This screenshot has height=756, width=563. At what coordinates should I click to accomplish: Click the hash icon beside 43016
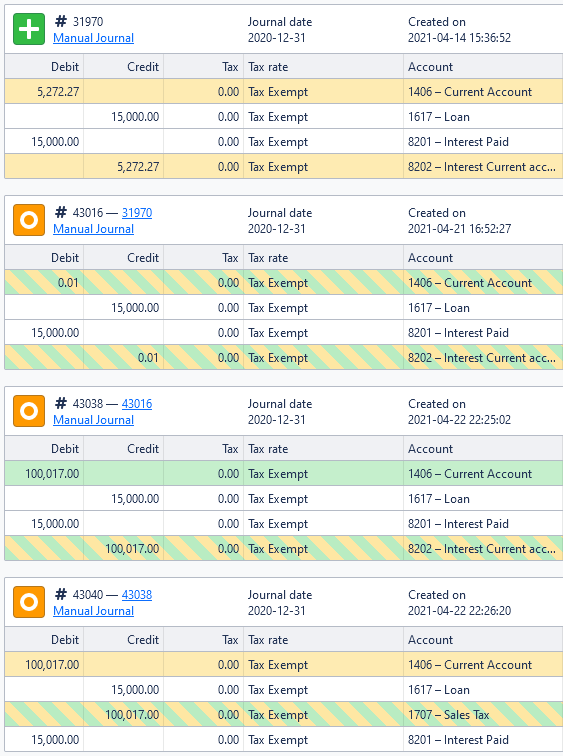(61, 212)
